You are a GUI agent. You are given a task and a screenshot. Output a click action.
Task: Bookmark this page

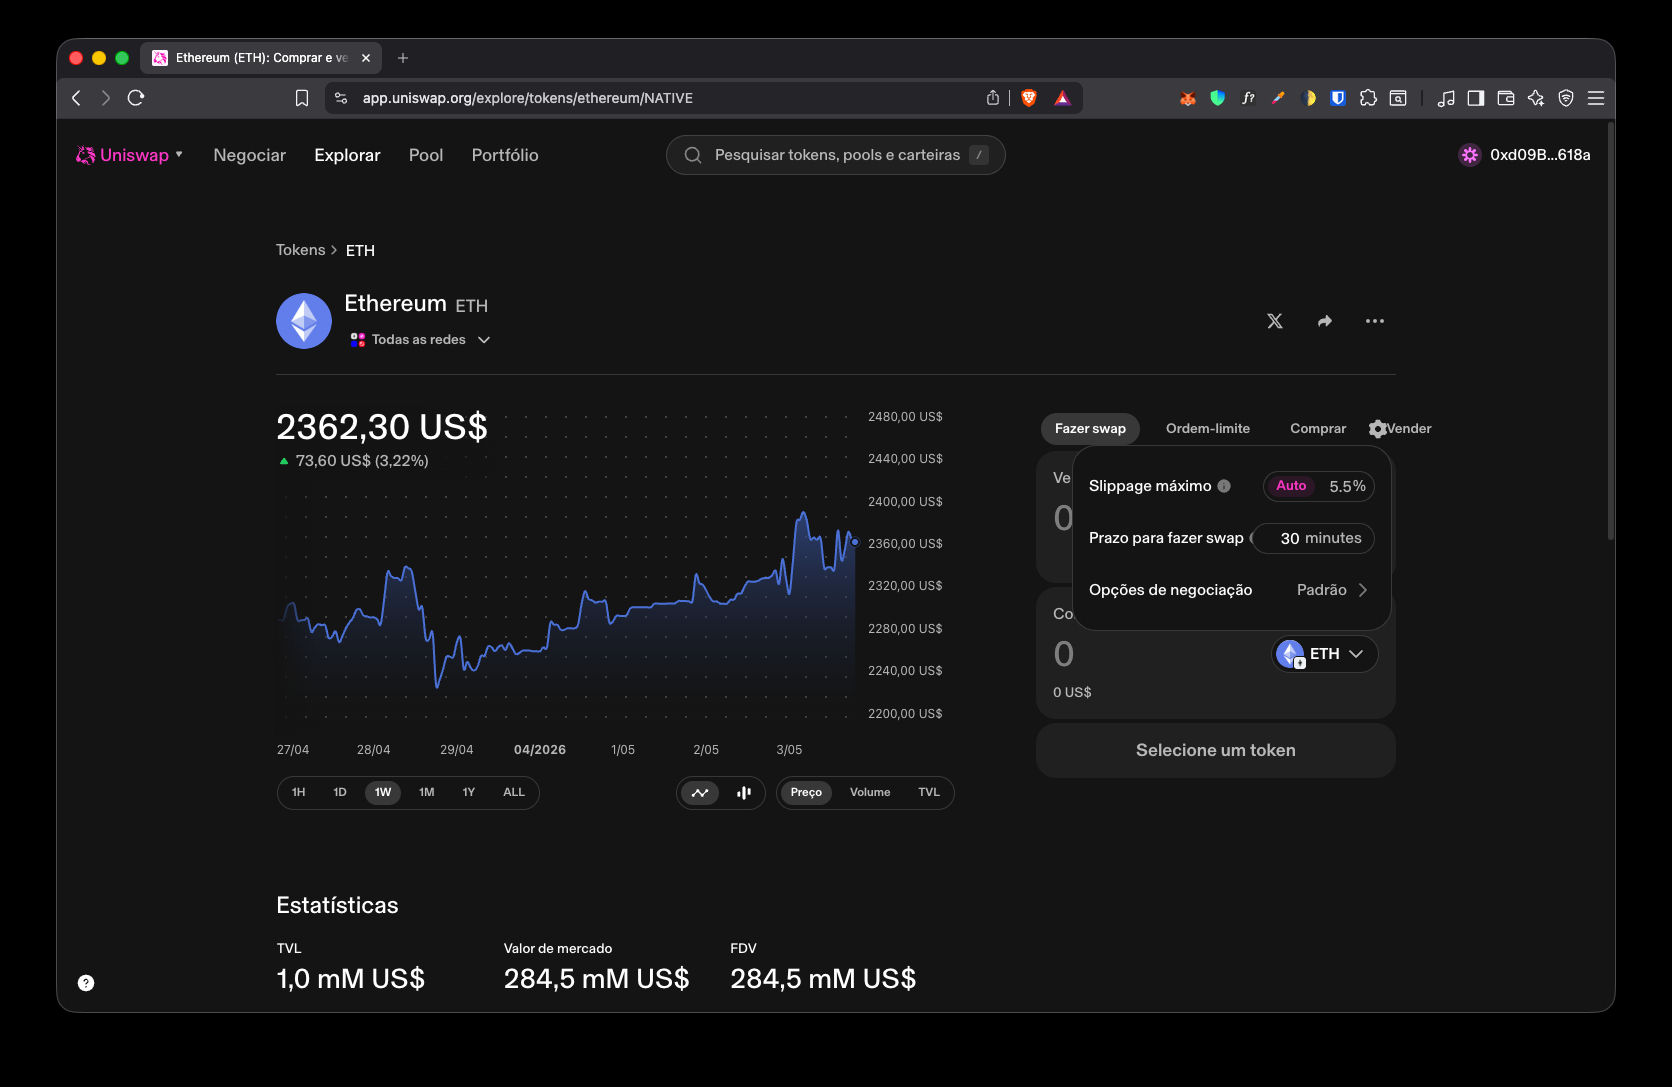click(302, 98)
